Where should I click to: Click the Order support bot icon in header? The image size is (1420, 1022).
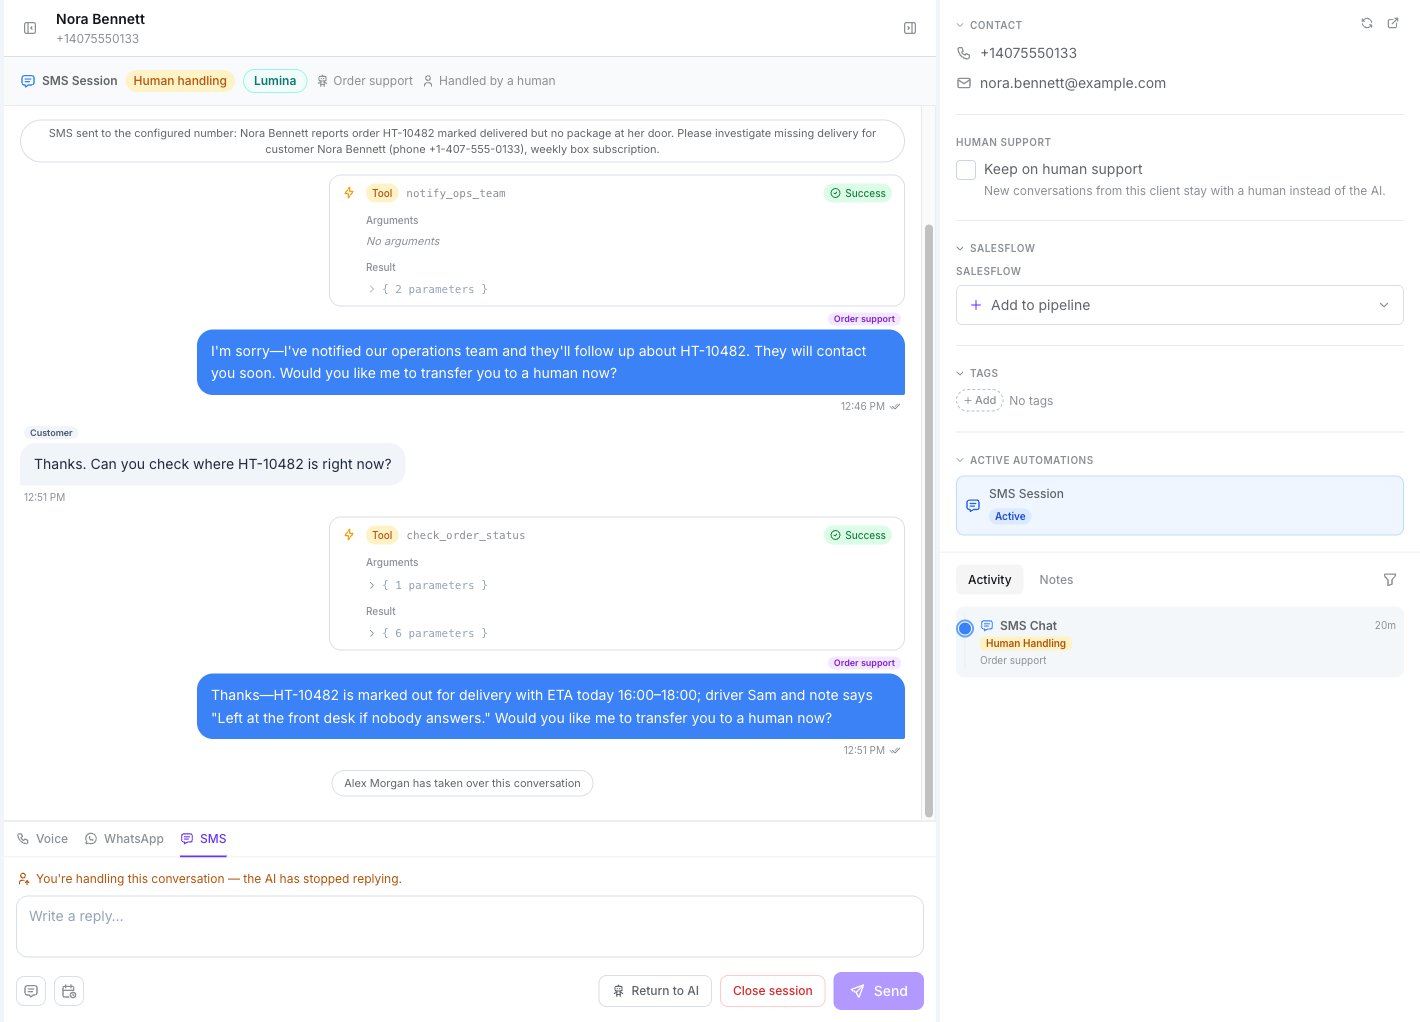[322, 81]
